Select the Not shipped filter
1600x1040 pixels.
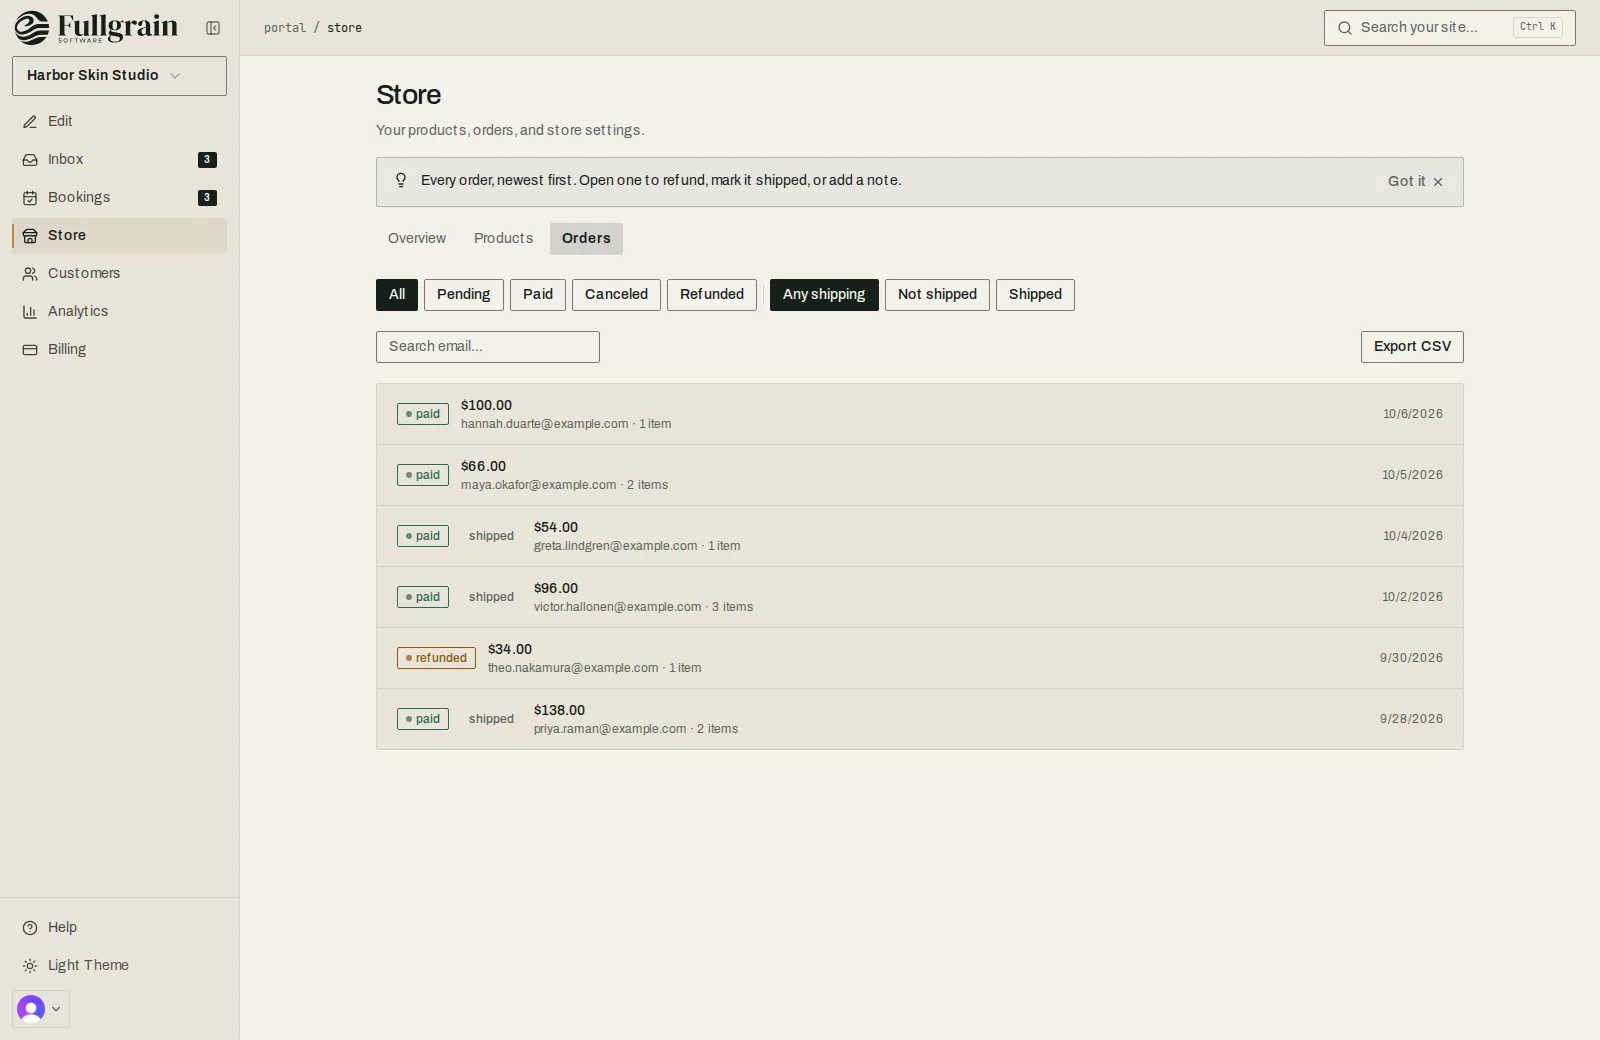coord(937,295)
